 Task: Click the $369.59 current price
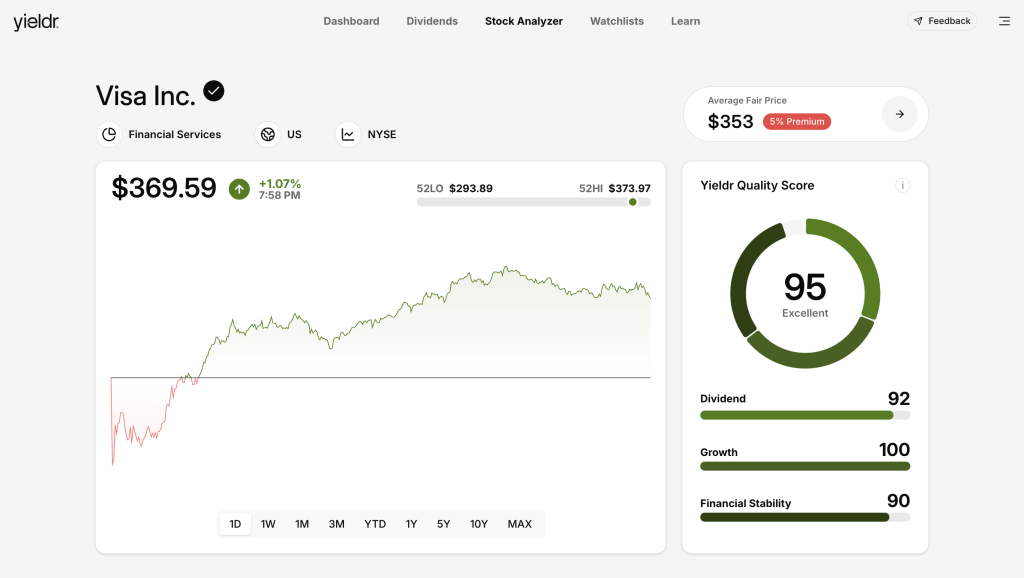point(164,188)
